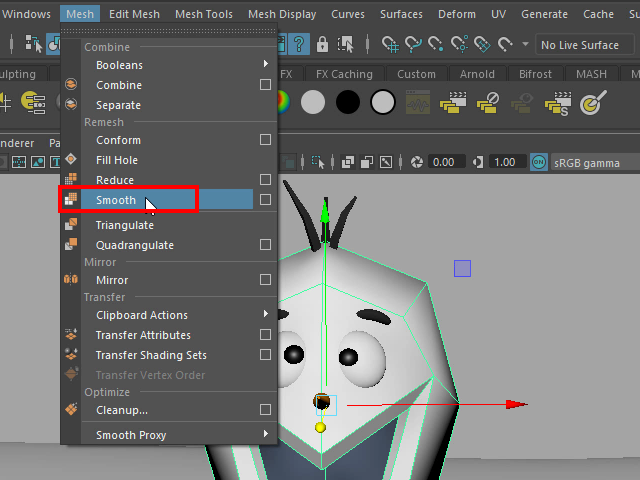Click the gamma value field showing 1.00
This screenshot has height=480, width=640.
[x=504, y=162]
